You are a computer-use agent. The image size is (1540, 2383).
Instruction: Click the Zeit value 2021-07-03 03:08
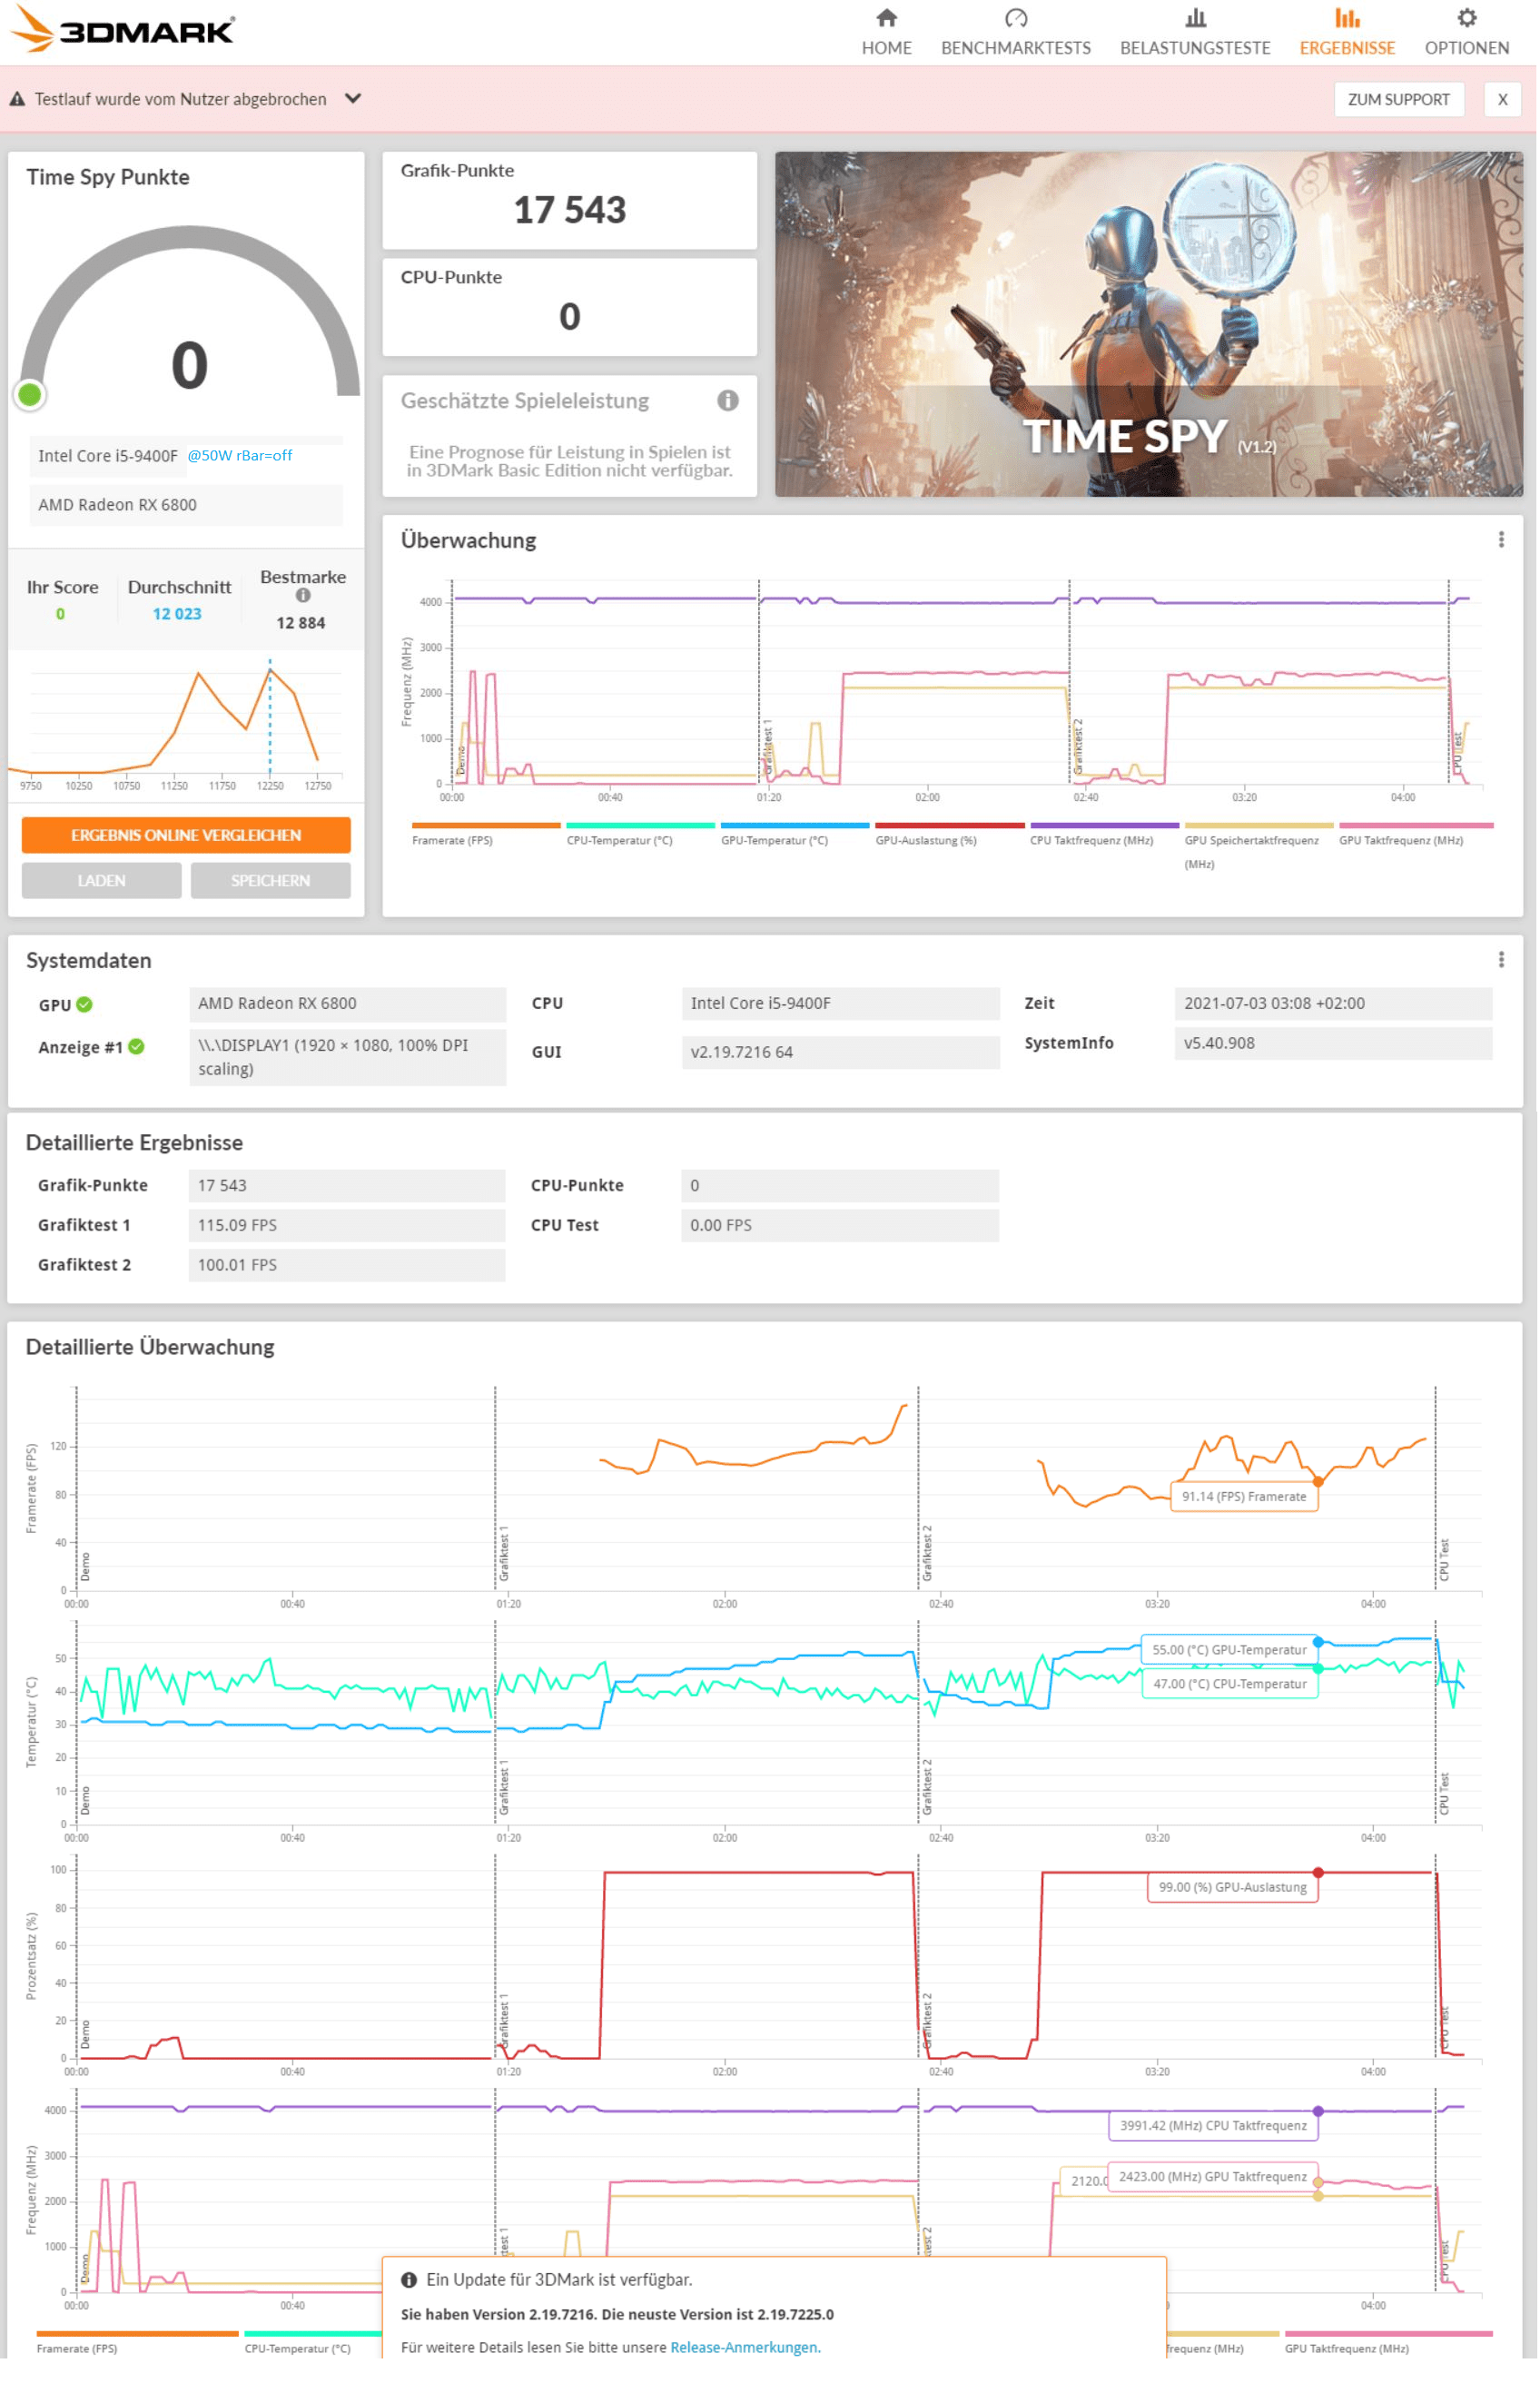click(1334, 1004)
